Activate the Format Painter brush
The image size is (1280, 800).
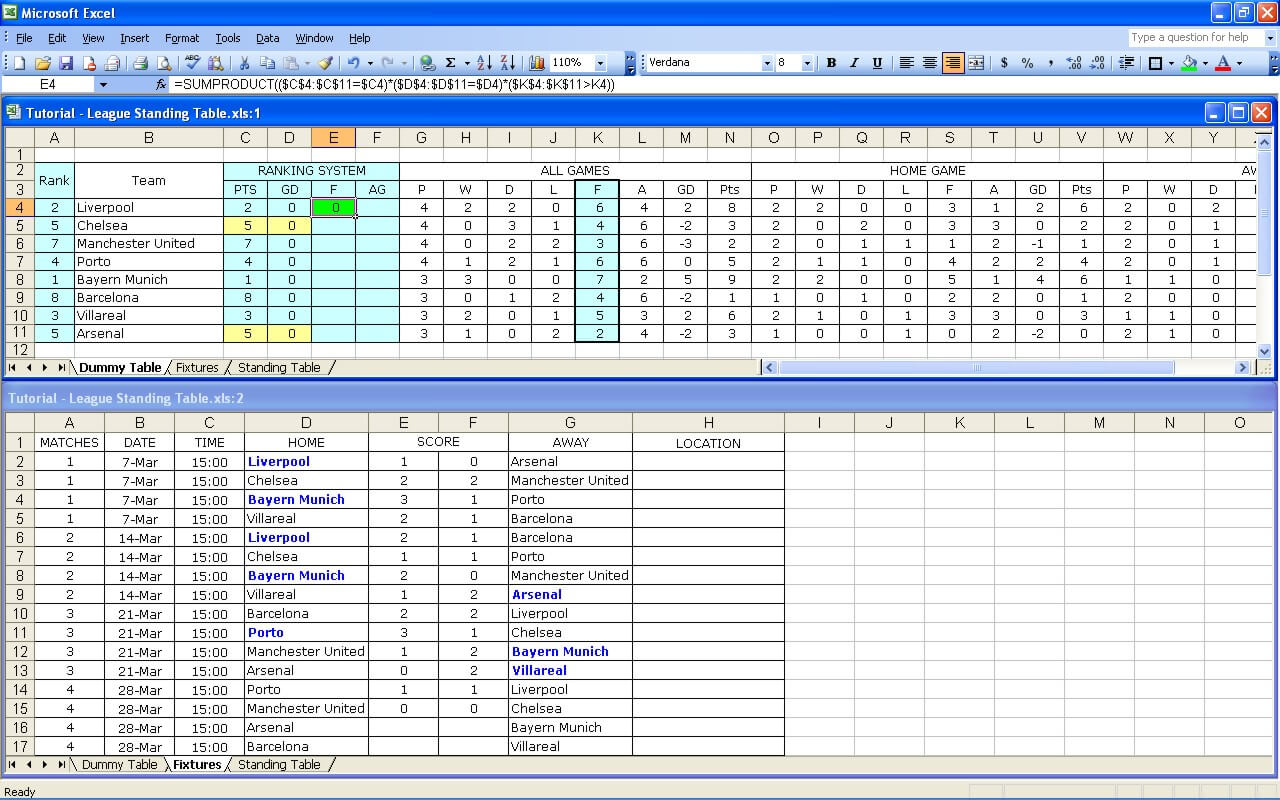click(x=325, y=63)
